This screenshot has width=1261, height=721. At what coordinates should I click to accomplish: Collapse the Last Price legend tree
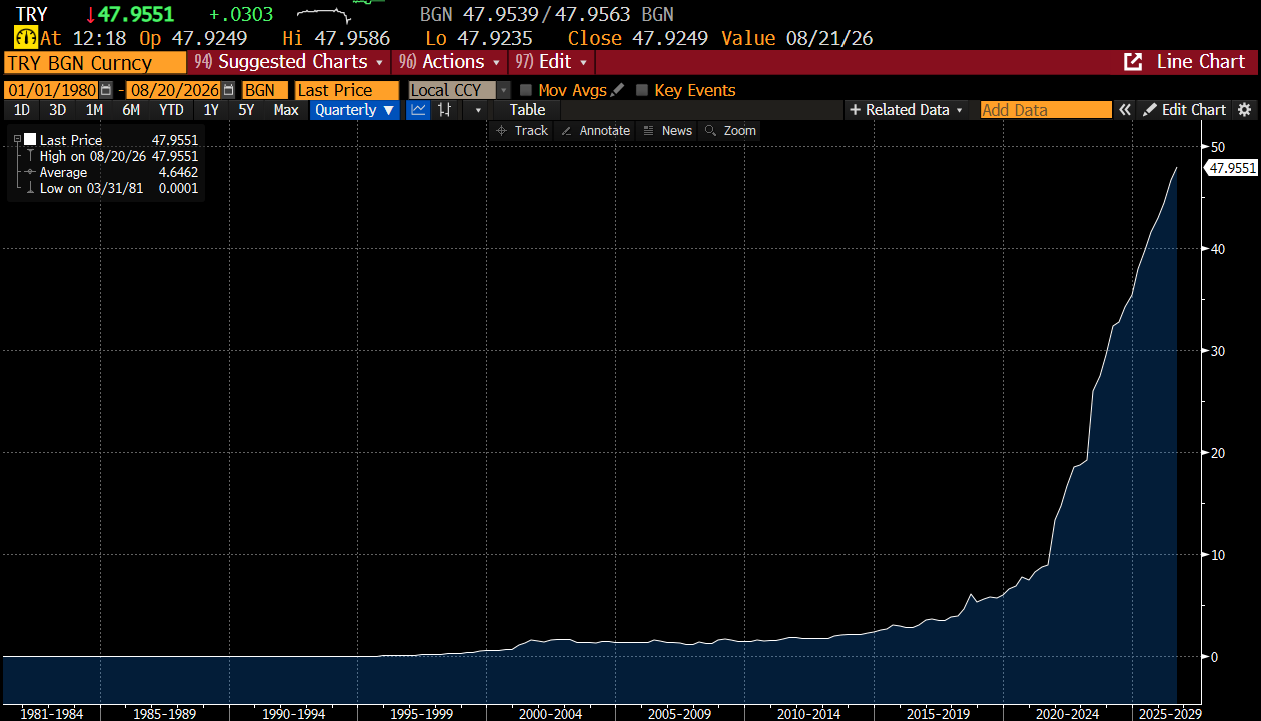point(17,140)
